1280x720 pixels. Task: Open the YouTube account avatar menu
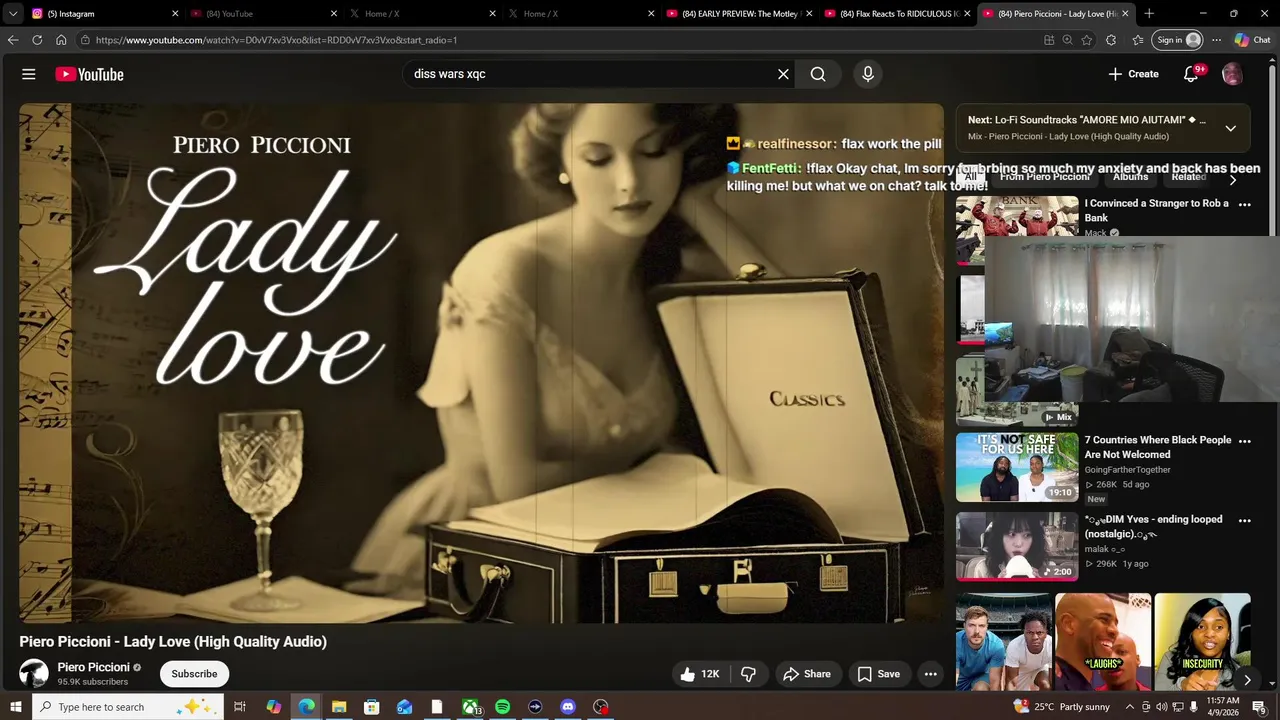tap(1232, 74)
